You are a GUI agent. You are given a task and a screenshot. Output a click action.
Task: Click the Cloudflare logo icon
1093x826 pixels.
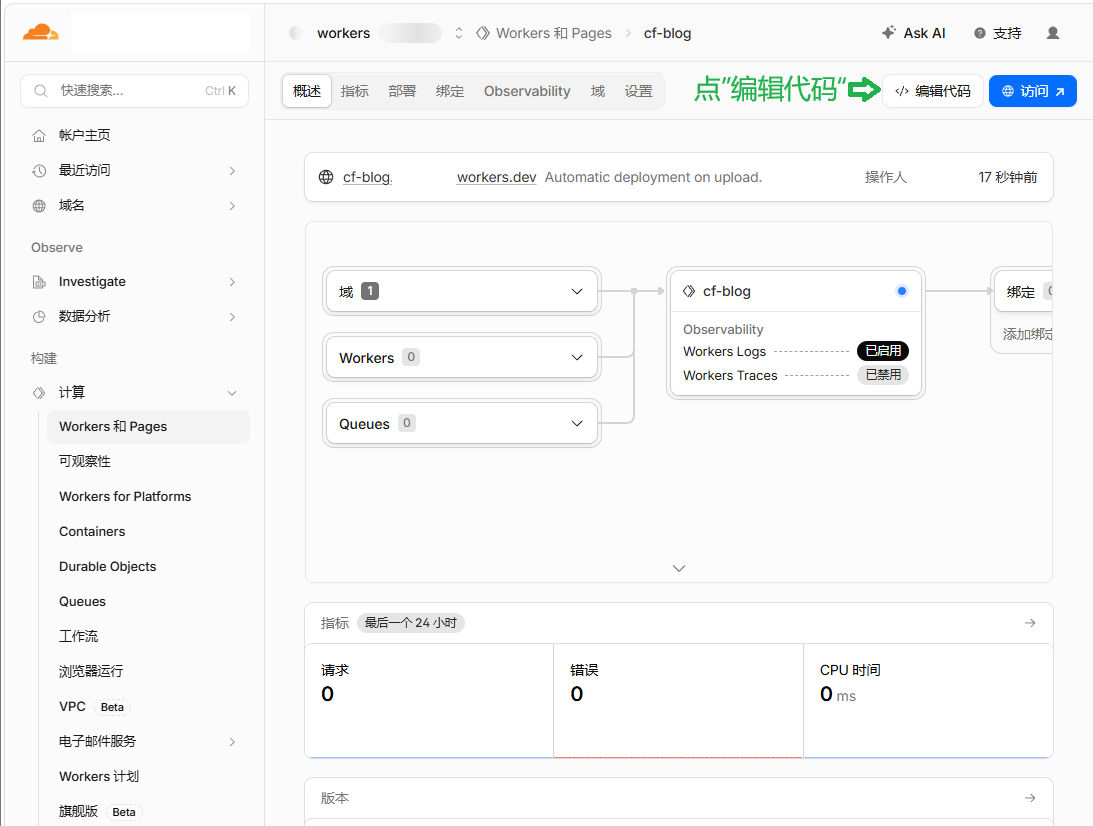[x=40, y=32]
